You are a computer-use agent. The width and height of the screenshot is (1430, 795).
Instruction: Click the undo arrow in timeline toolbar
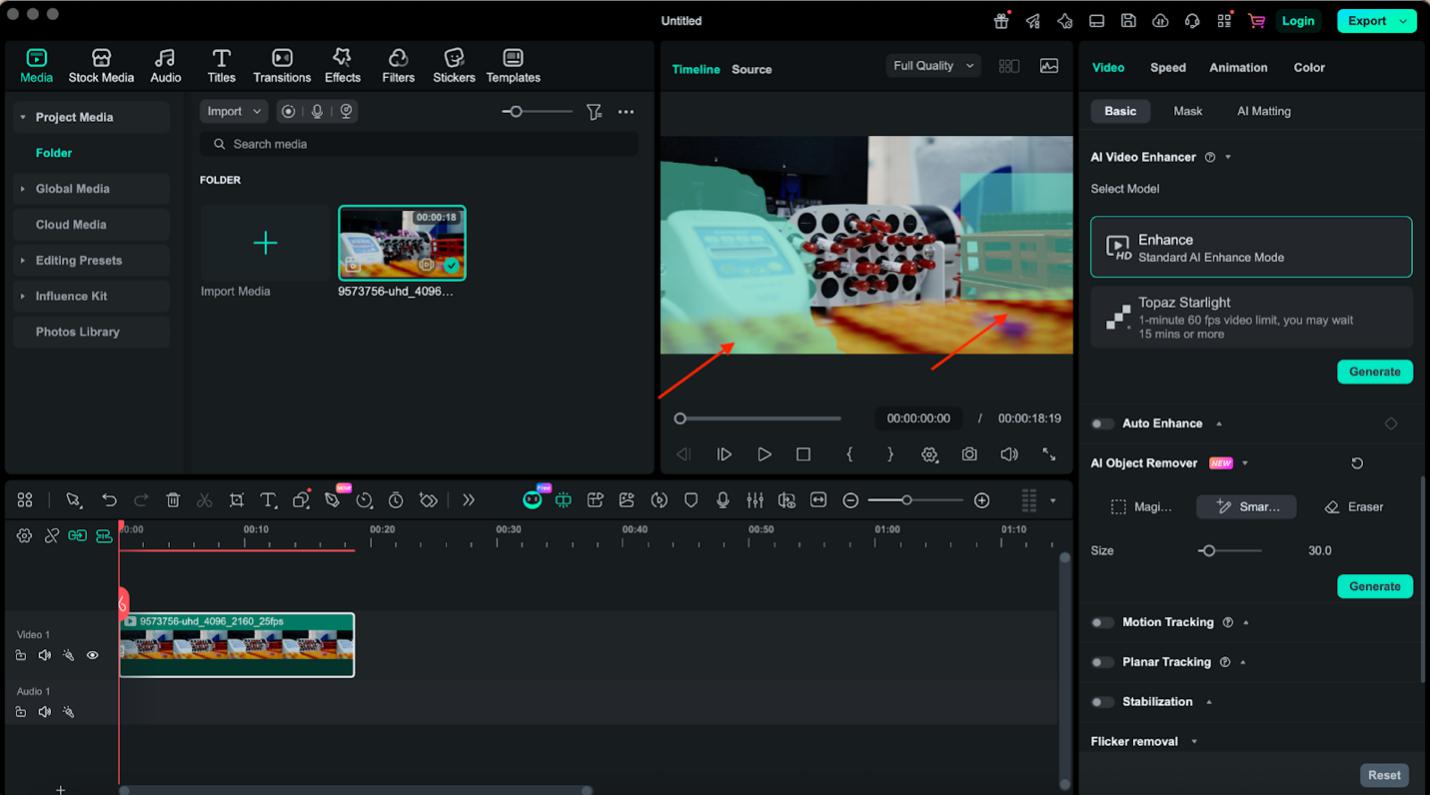[110, 500]
